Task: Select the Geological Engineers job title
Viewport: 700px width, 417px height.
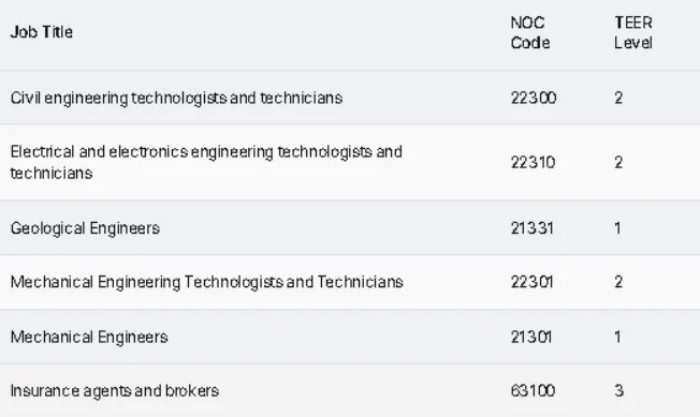Action: (85, 228)
